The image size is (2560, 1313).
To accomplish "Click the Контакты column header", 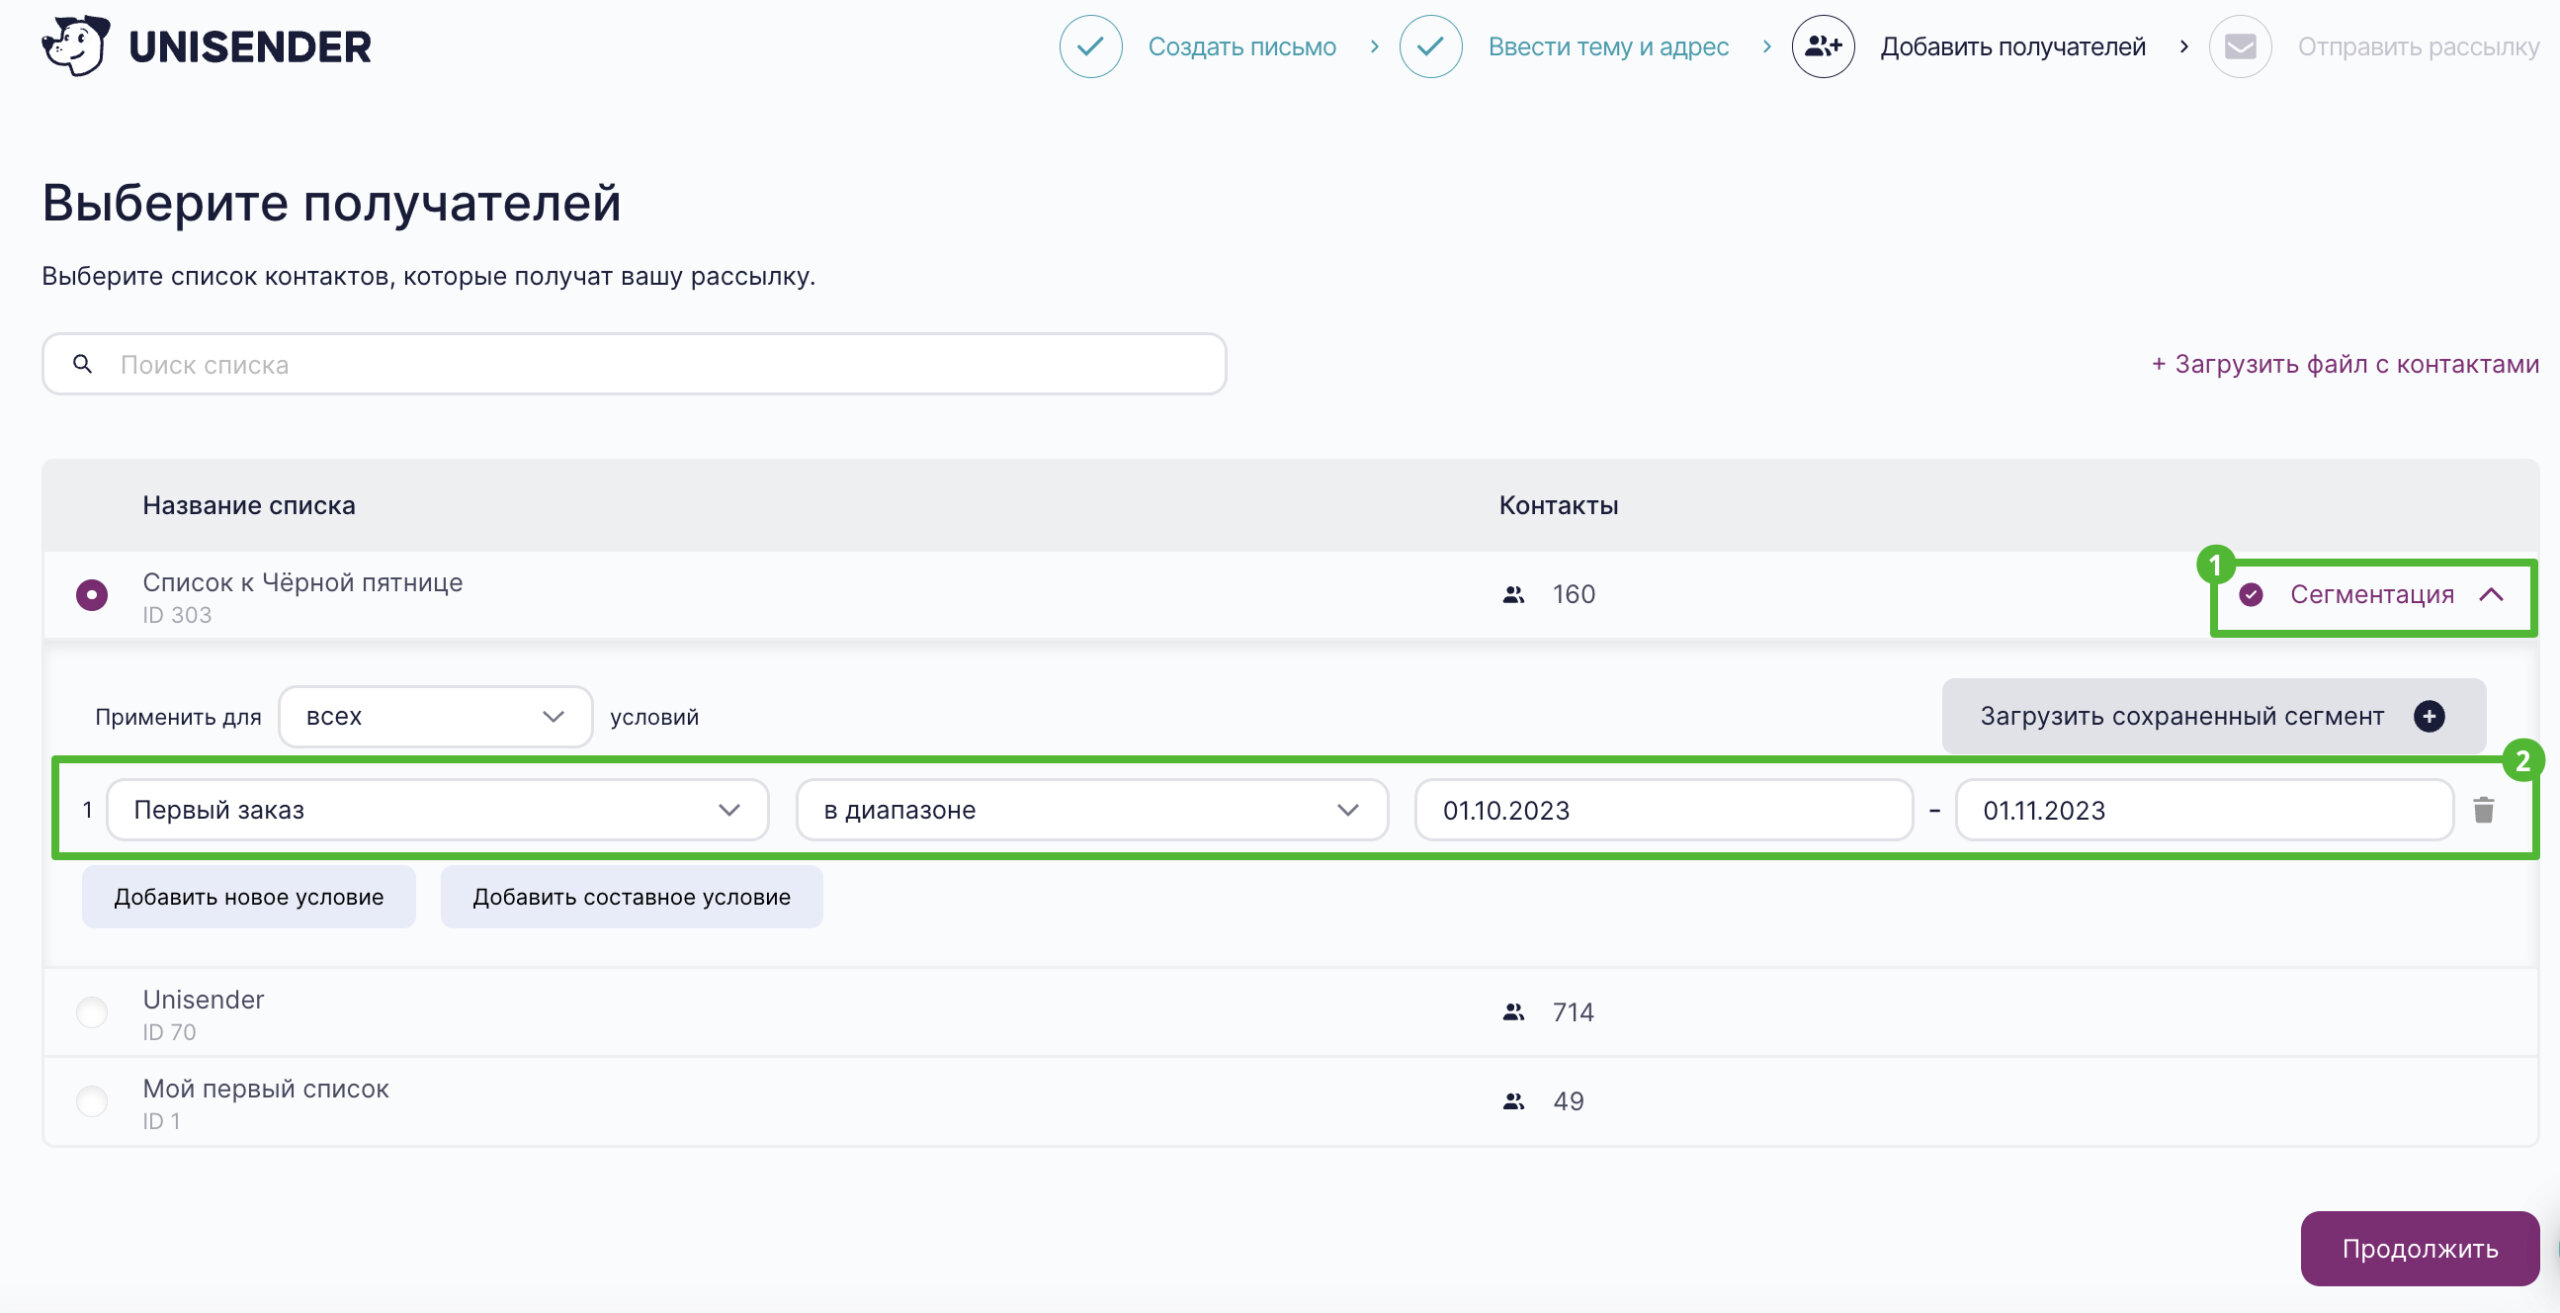I will tap(1558, 505).
